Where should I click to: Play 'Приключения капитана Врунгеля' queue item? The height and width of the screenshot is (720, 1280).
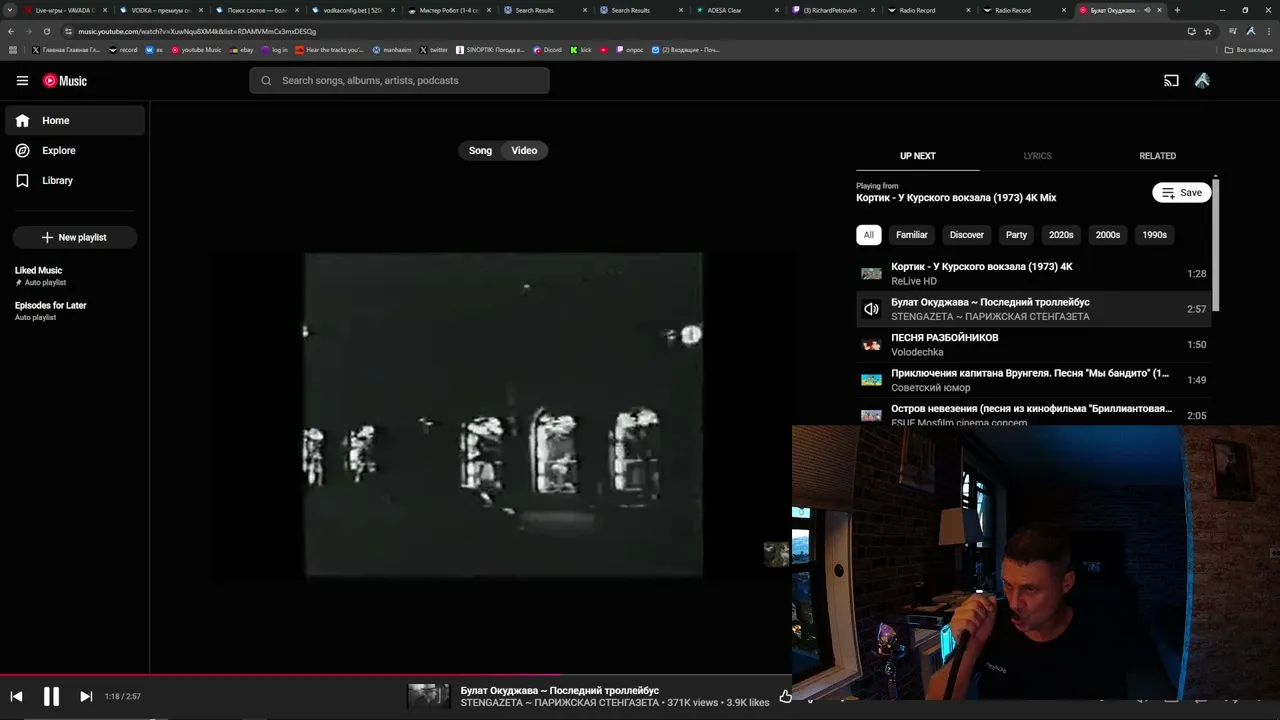tap(1034, 380)
